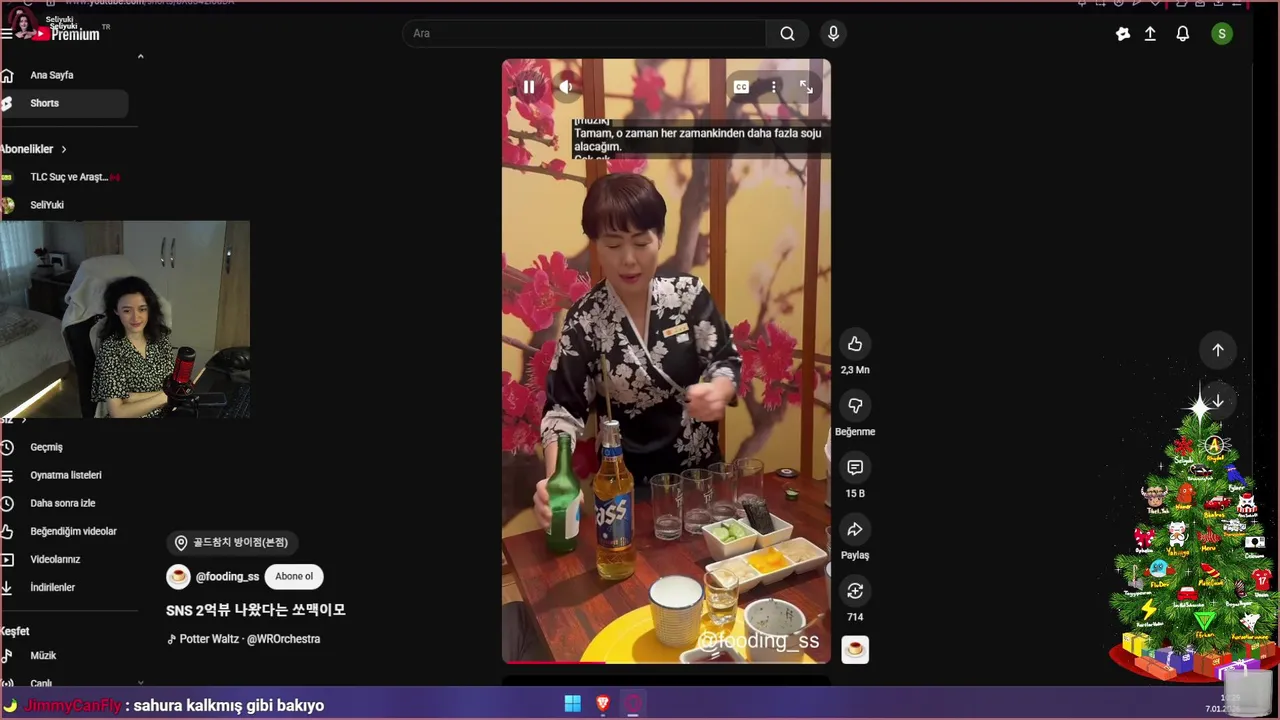Mute the Shorts video volume

click(566, 87)
